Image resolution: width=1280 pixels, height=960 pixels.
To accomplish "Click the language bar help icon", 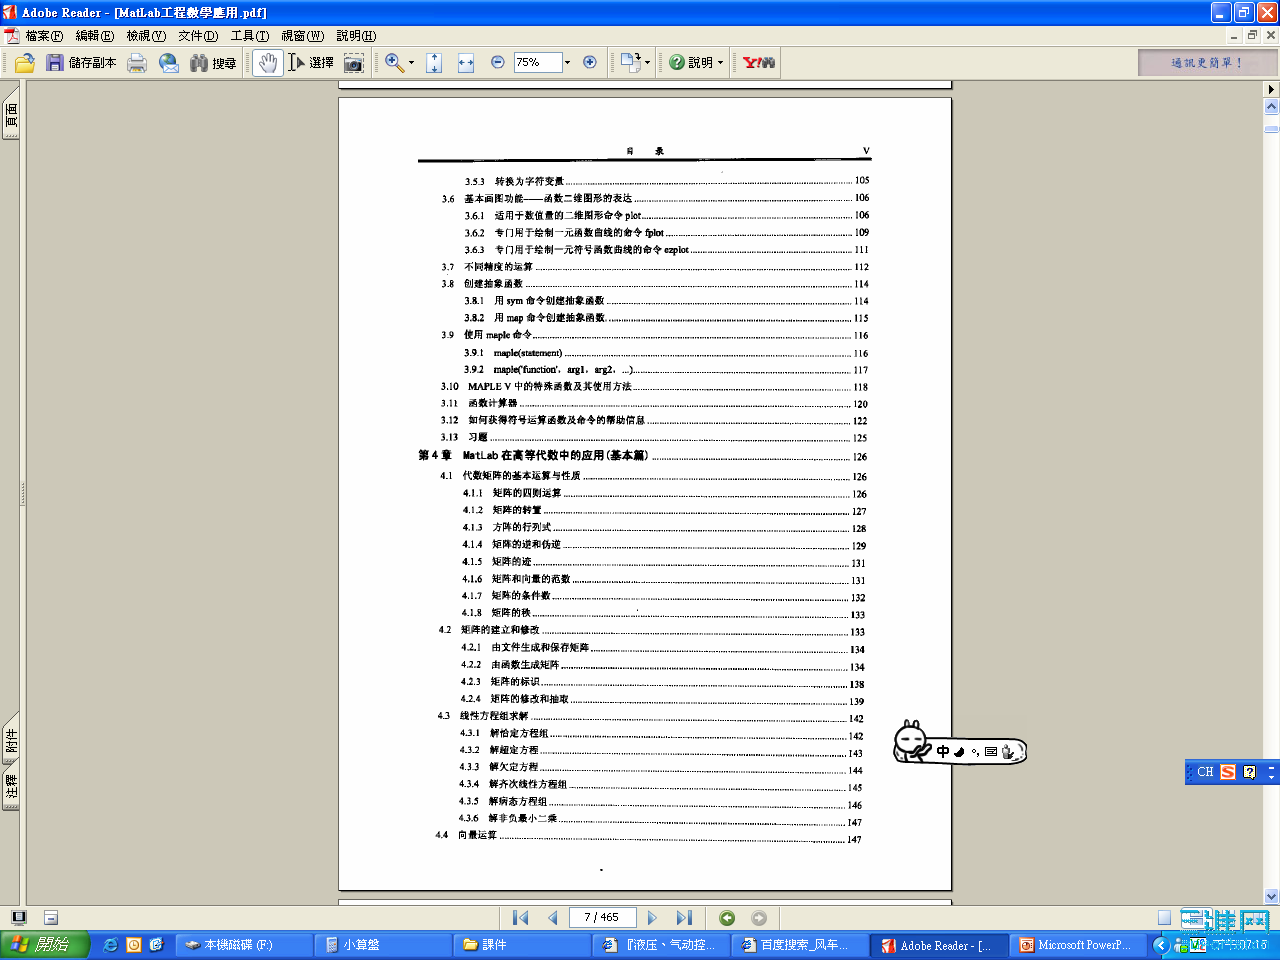I will 1250,772.
